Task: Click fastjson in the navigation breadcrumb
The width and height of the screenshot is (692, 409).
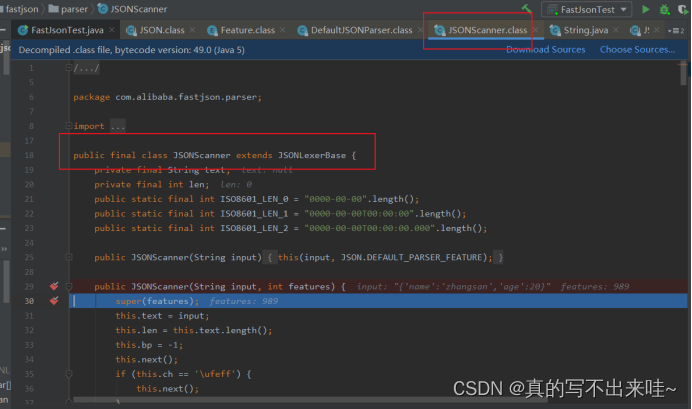Action: pos(22,9)
